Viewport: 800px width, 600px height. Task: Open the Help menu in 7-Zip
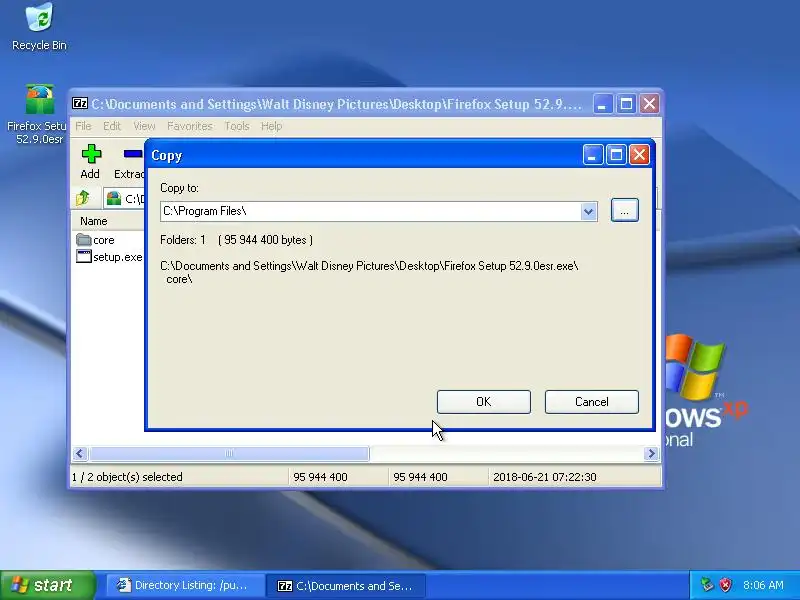pos(271,126)
